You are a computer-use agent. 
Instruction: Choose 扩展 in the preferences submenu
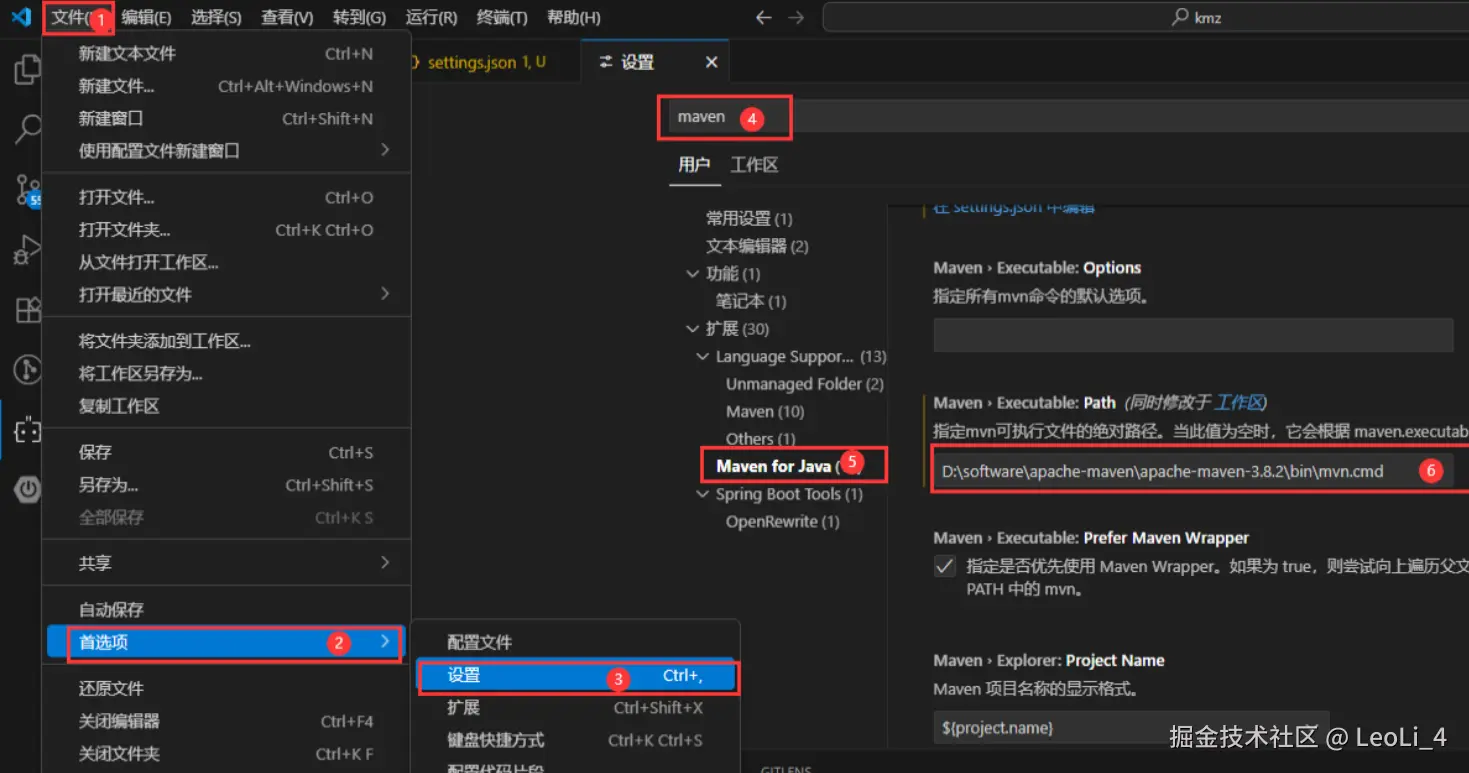coord(577,708)
